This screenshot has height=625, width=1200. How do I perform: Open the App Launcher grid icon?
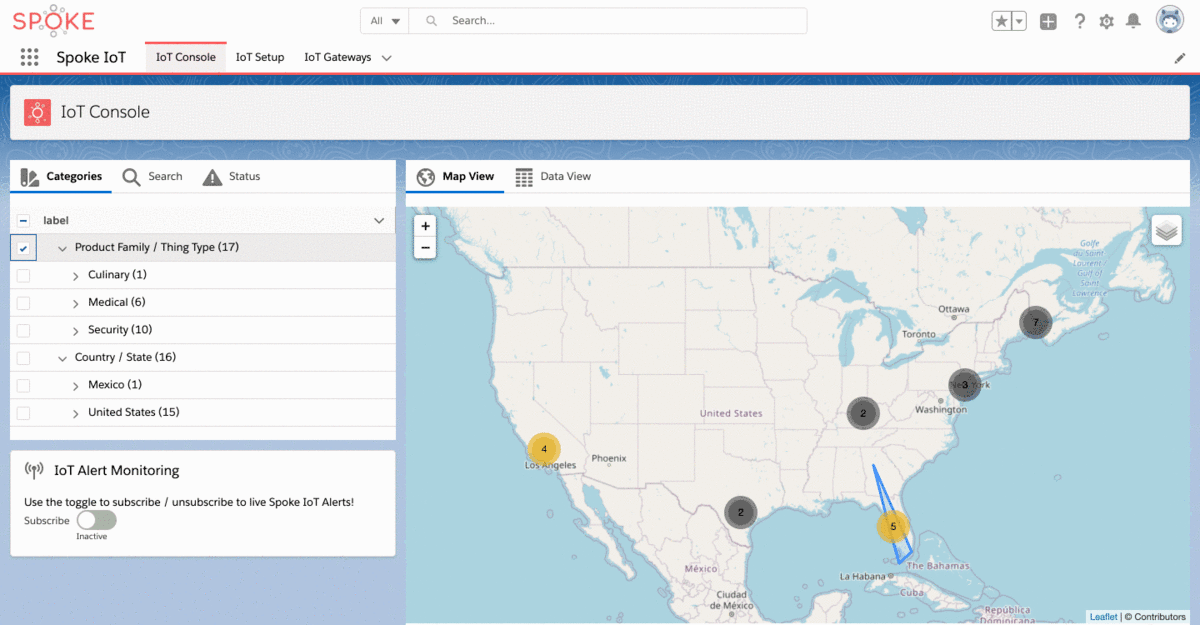click(x=30, y=57)
